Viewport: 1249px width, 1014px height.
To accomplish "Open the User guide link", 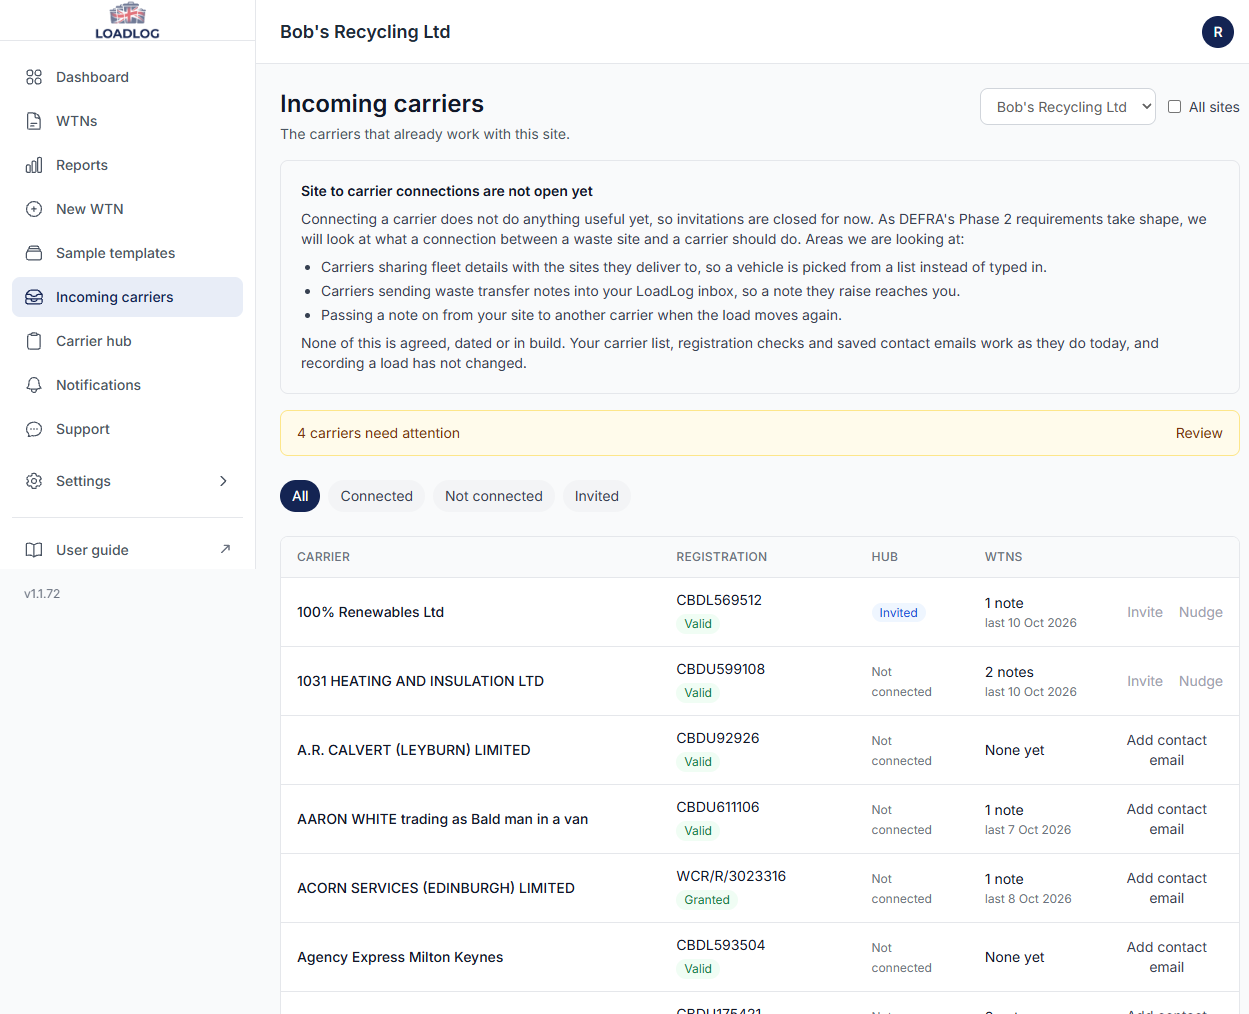I will coord(127,550).
